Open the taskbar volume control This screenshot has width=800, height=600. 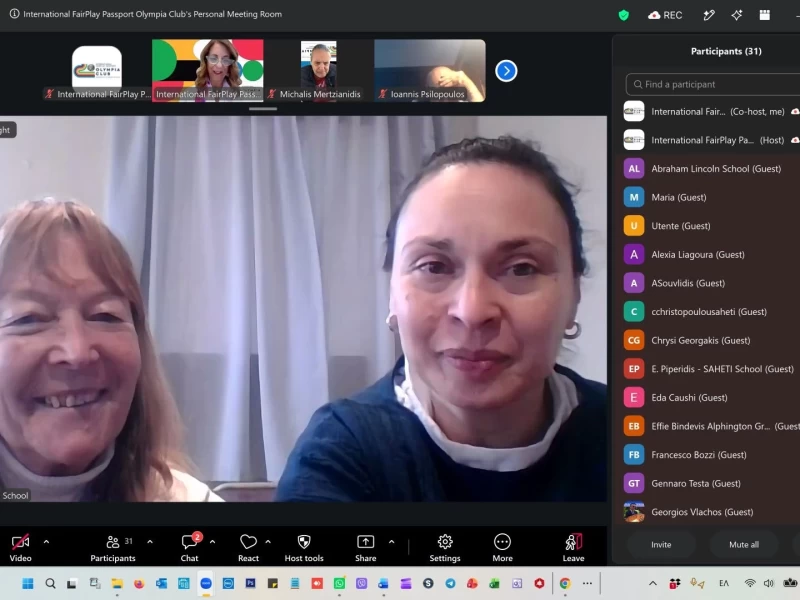point(768,583)
